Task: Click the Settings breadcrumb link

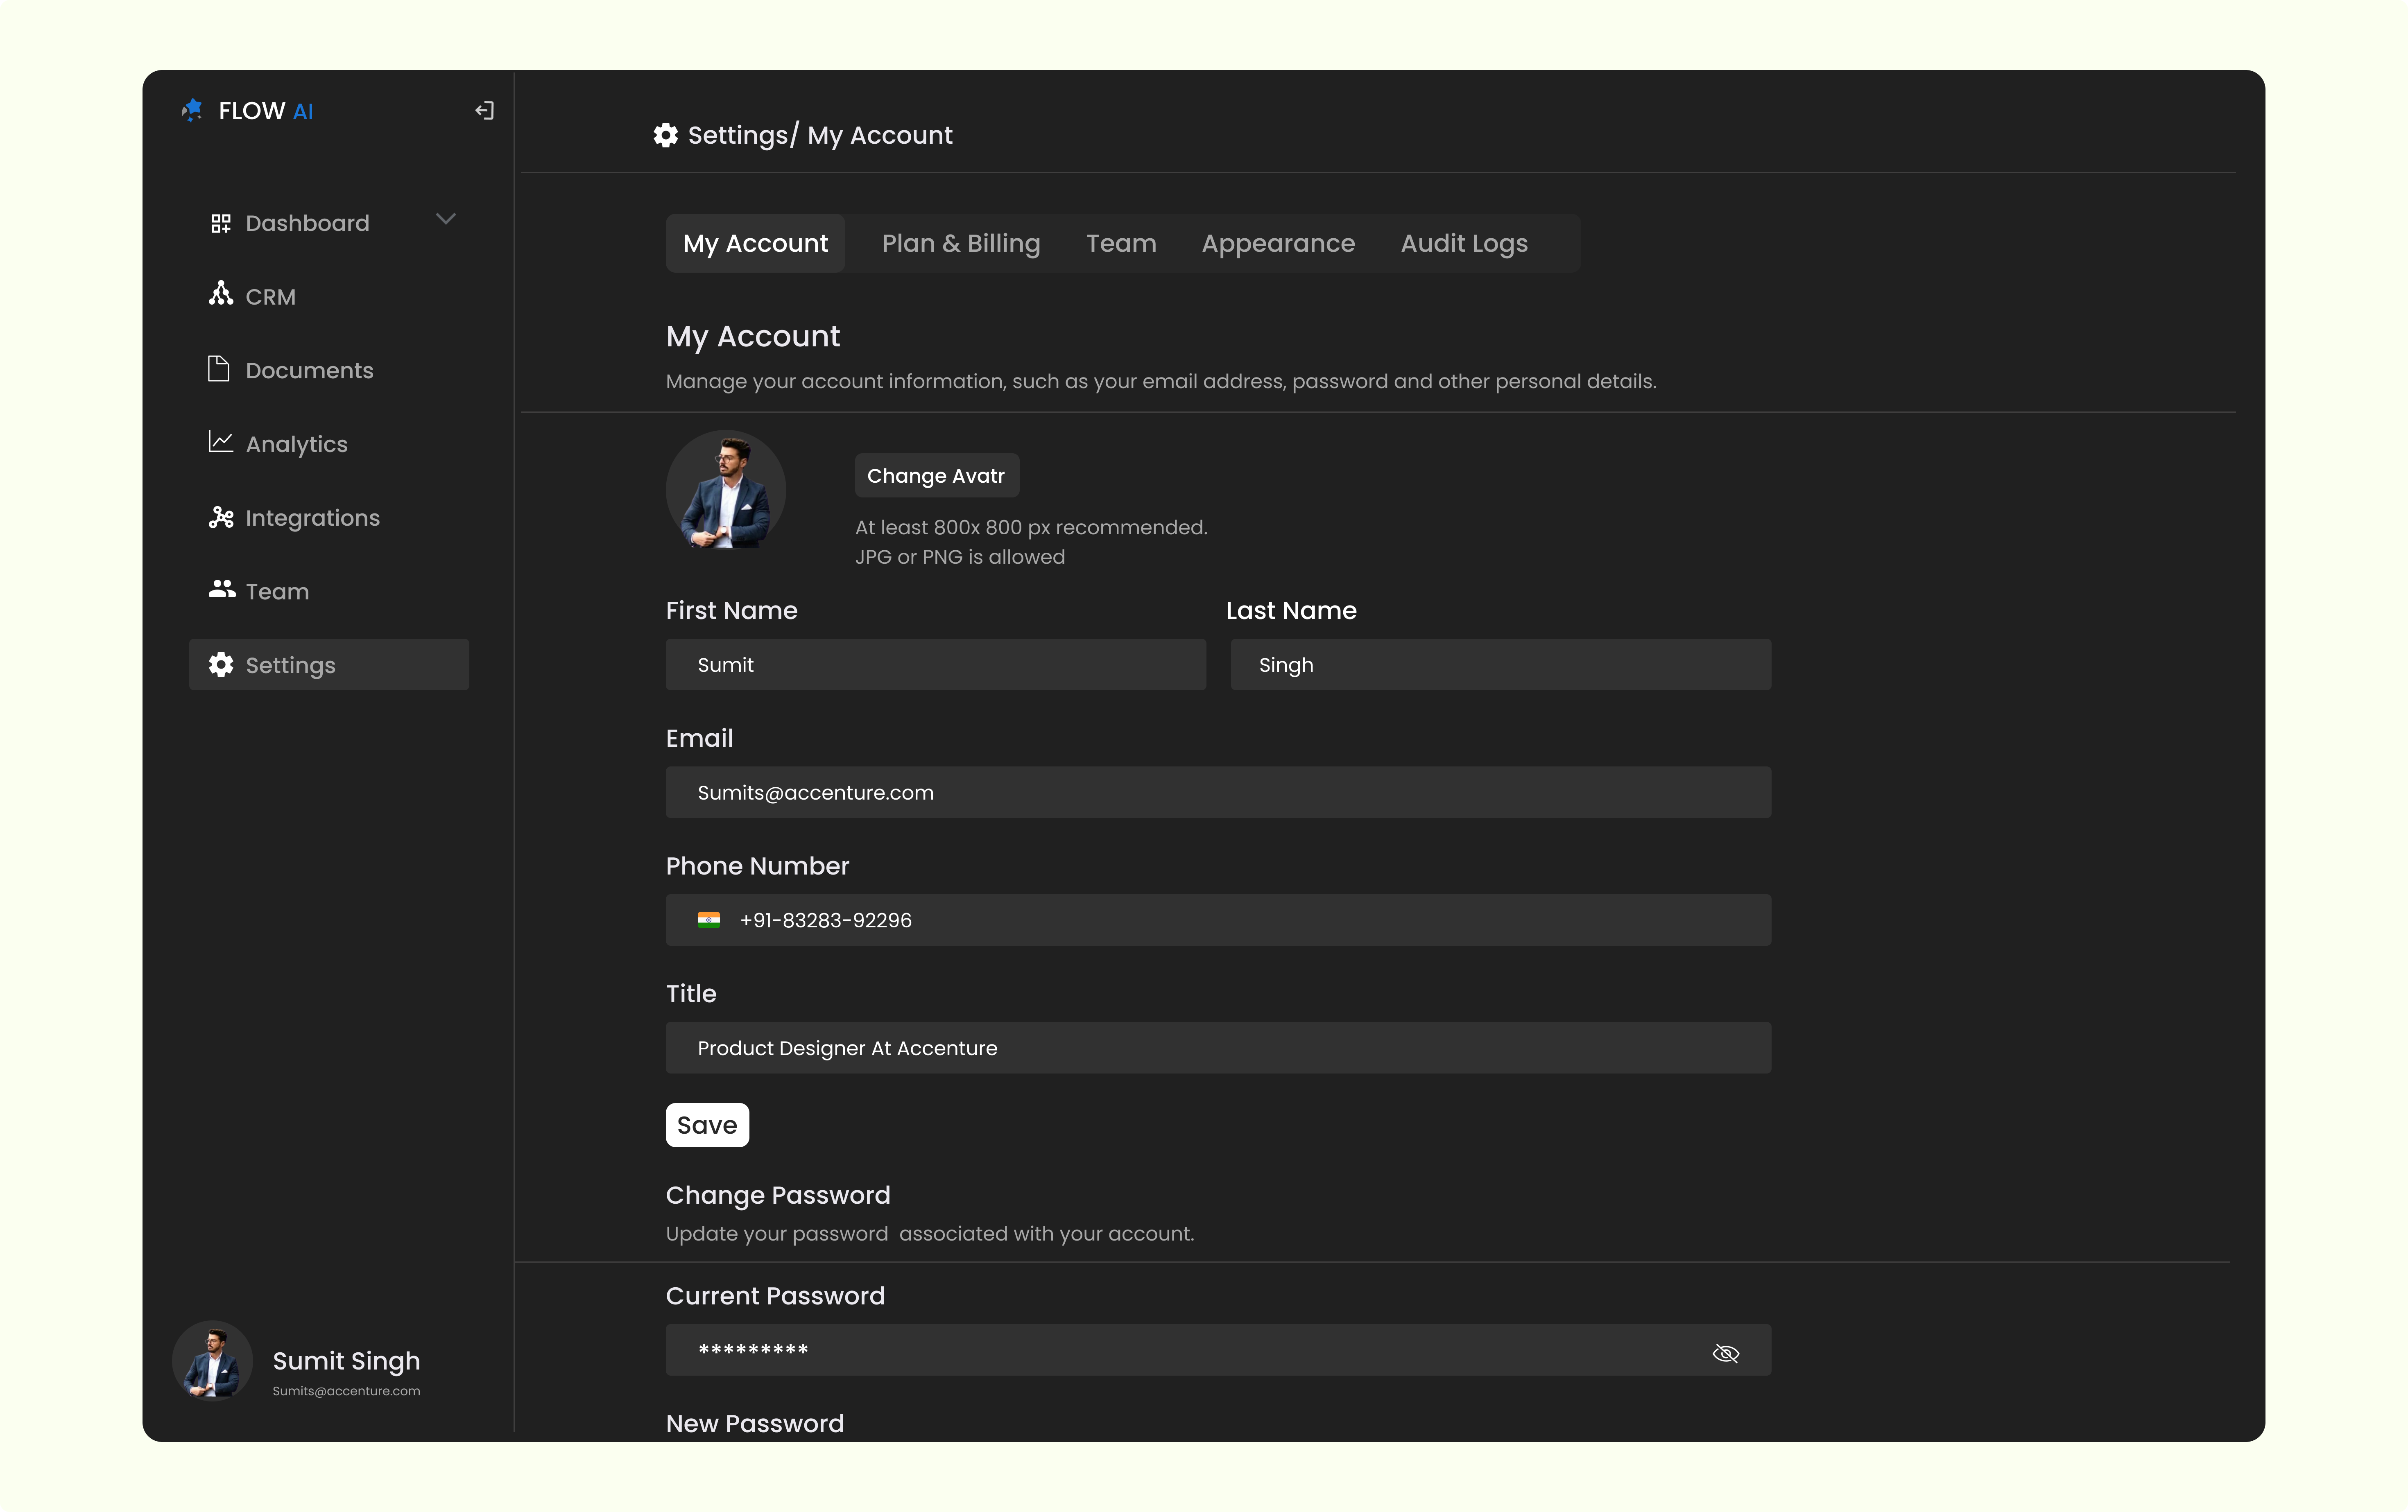Action: coord(738,135)
